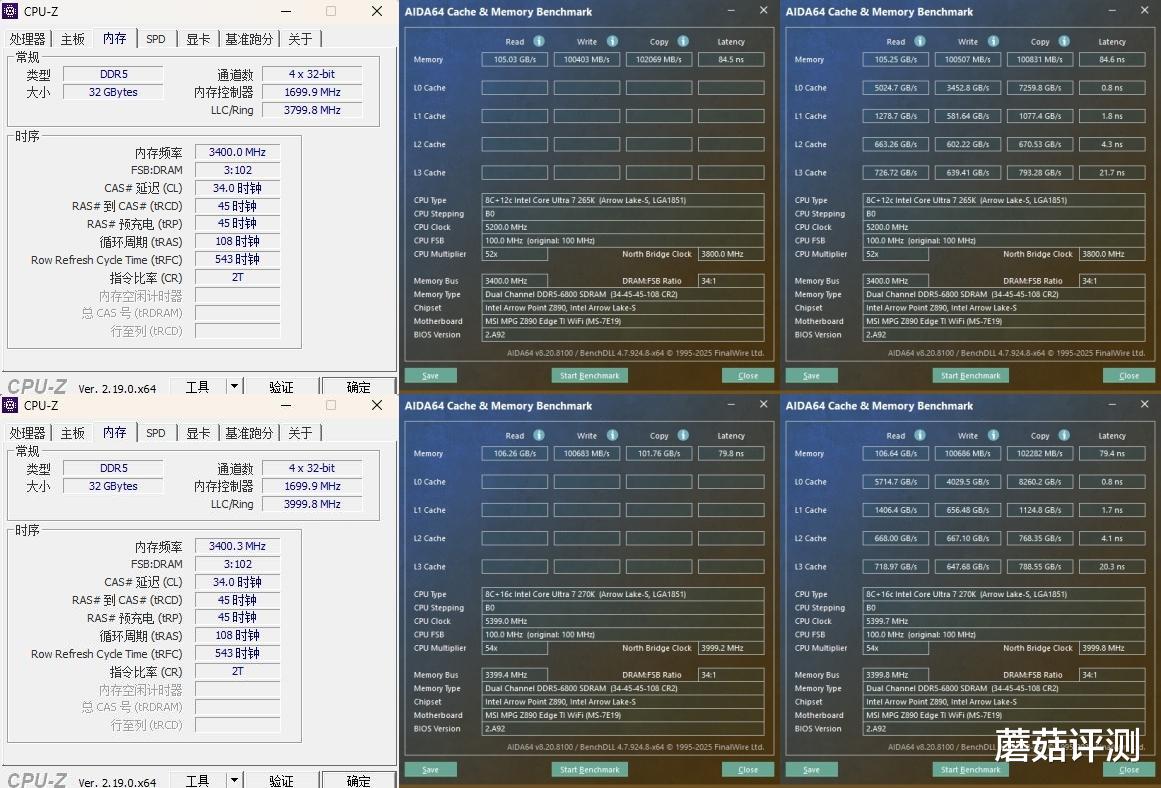Screen dimensions: 1161x788
Task: Click Close button in 84.6 ns AIDA64 window
Action: click(x=1129, y=375)
